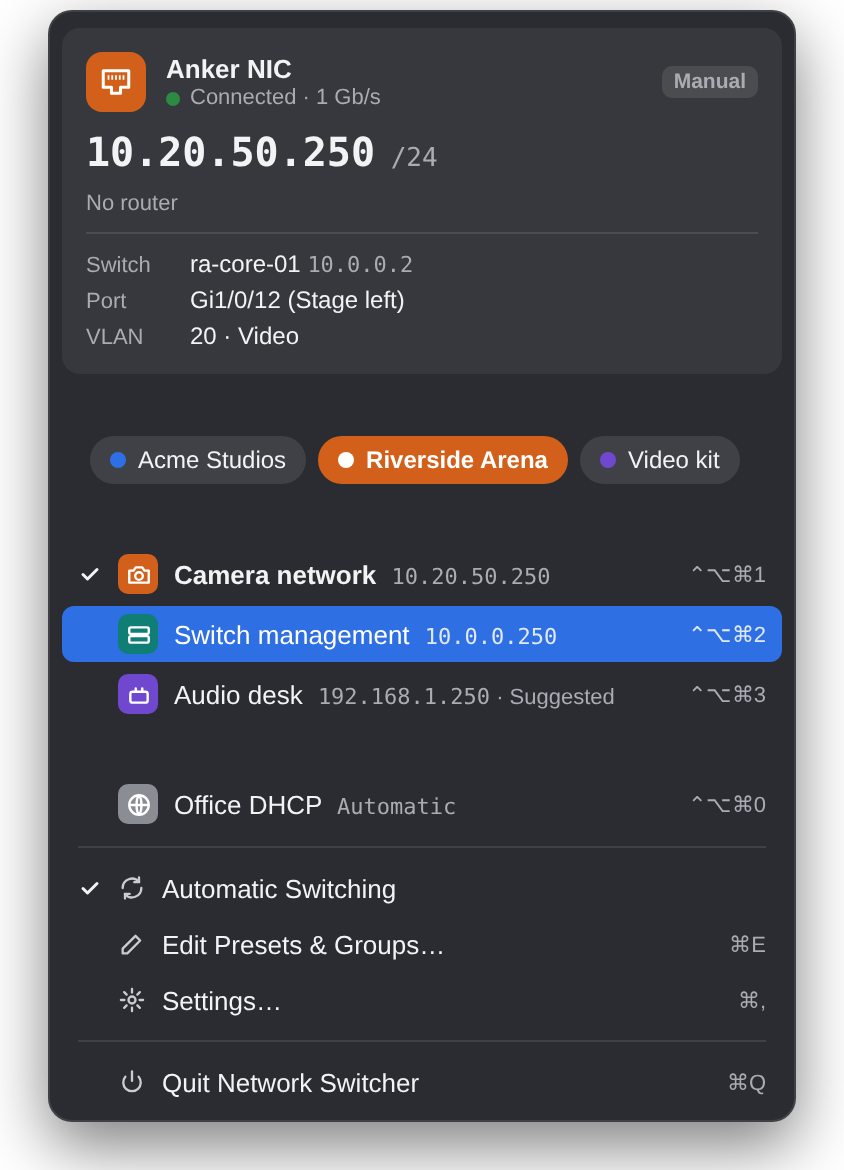This screenshot has height=1170, width=844.
Task: Click the /24 subnet suffix
Action: coord(414,157)
